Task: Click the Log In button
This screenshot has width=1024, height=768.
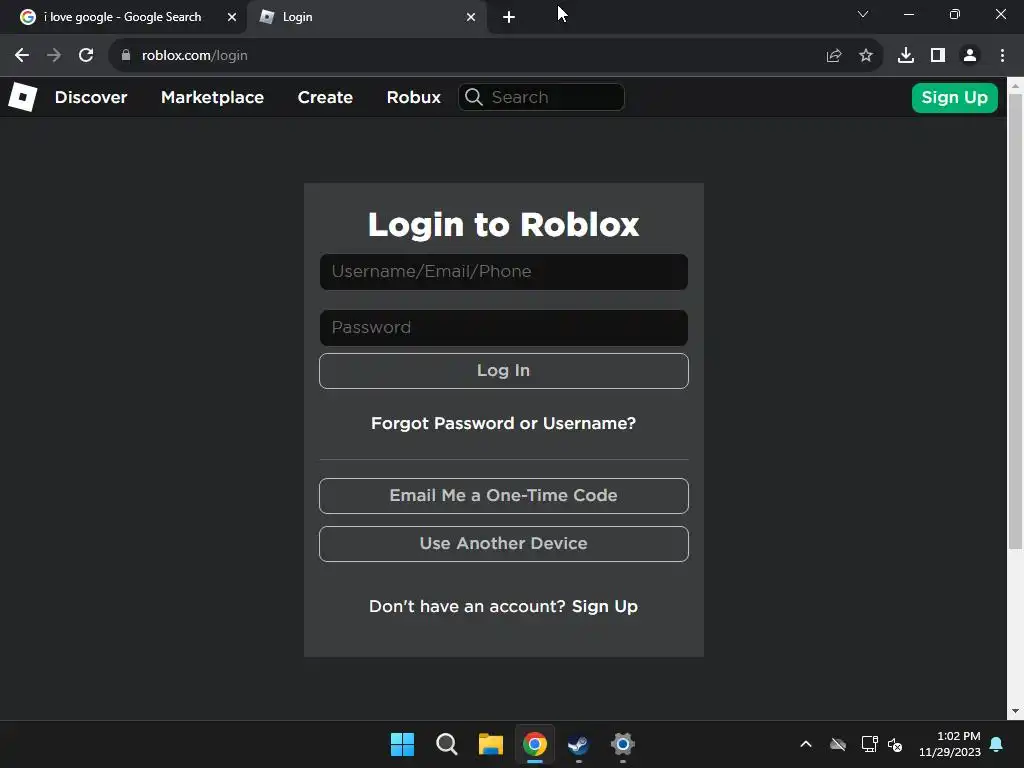Action: point(504,371)
